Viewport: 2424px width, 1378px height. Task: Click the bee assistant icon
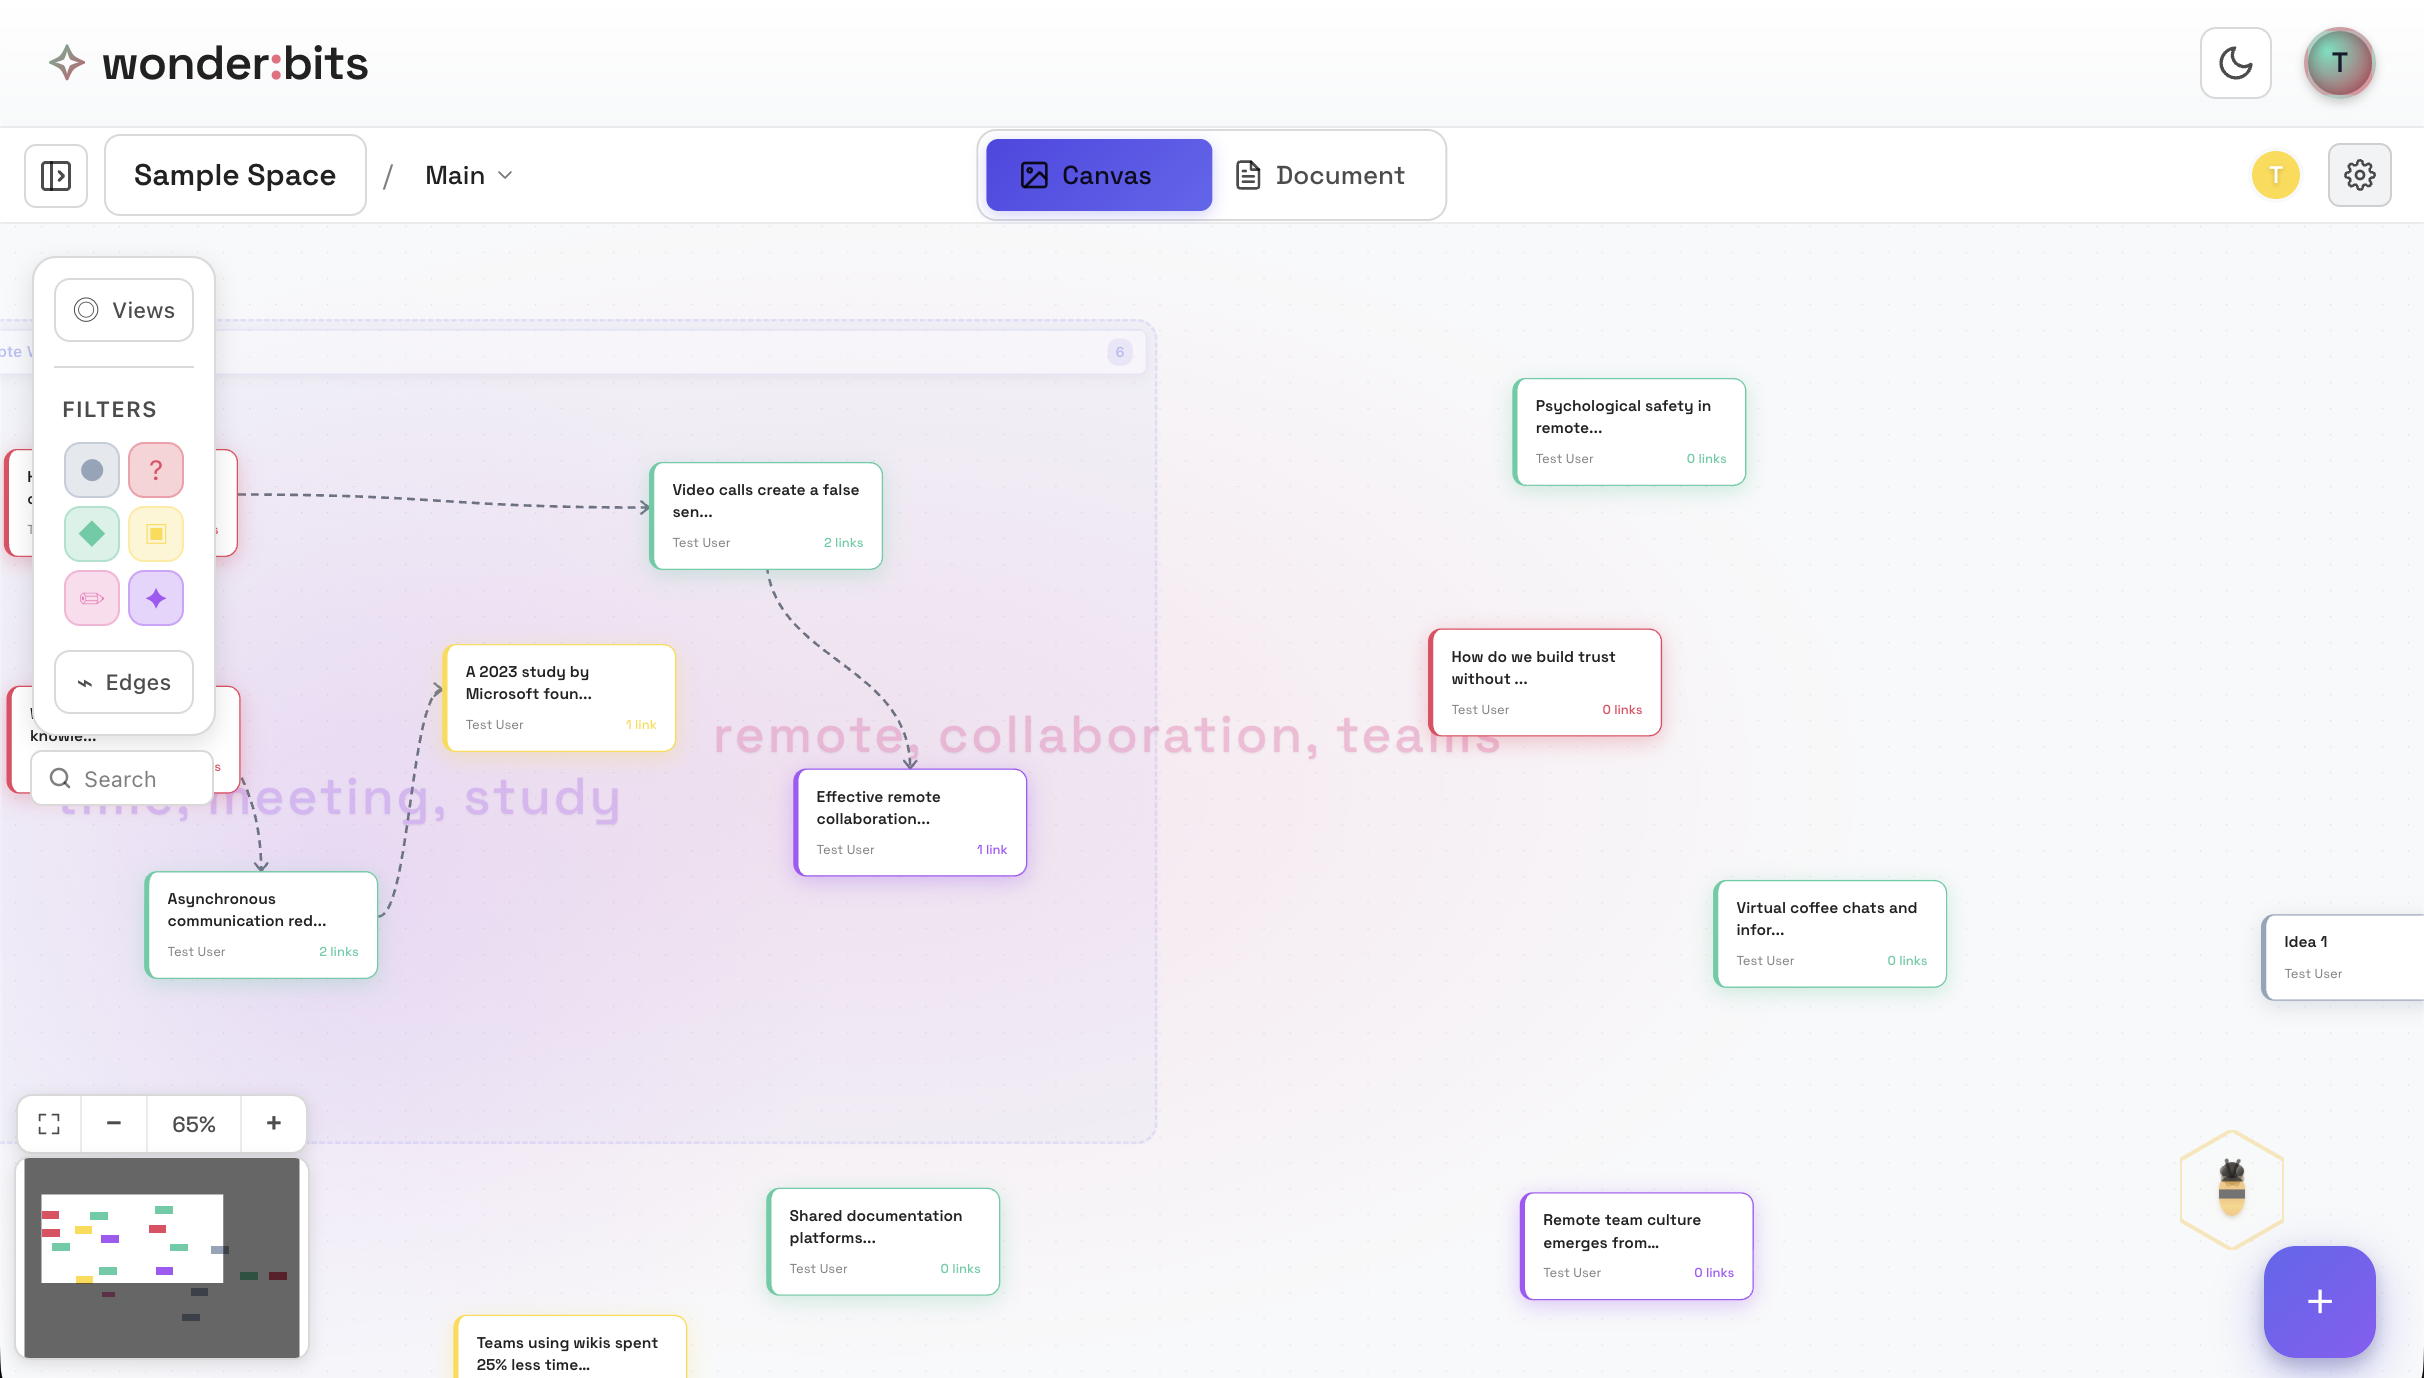point(2232,1189)
